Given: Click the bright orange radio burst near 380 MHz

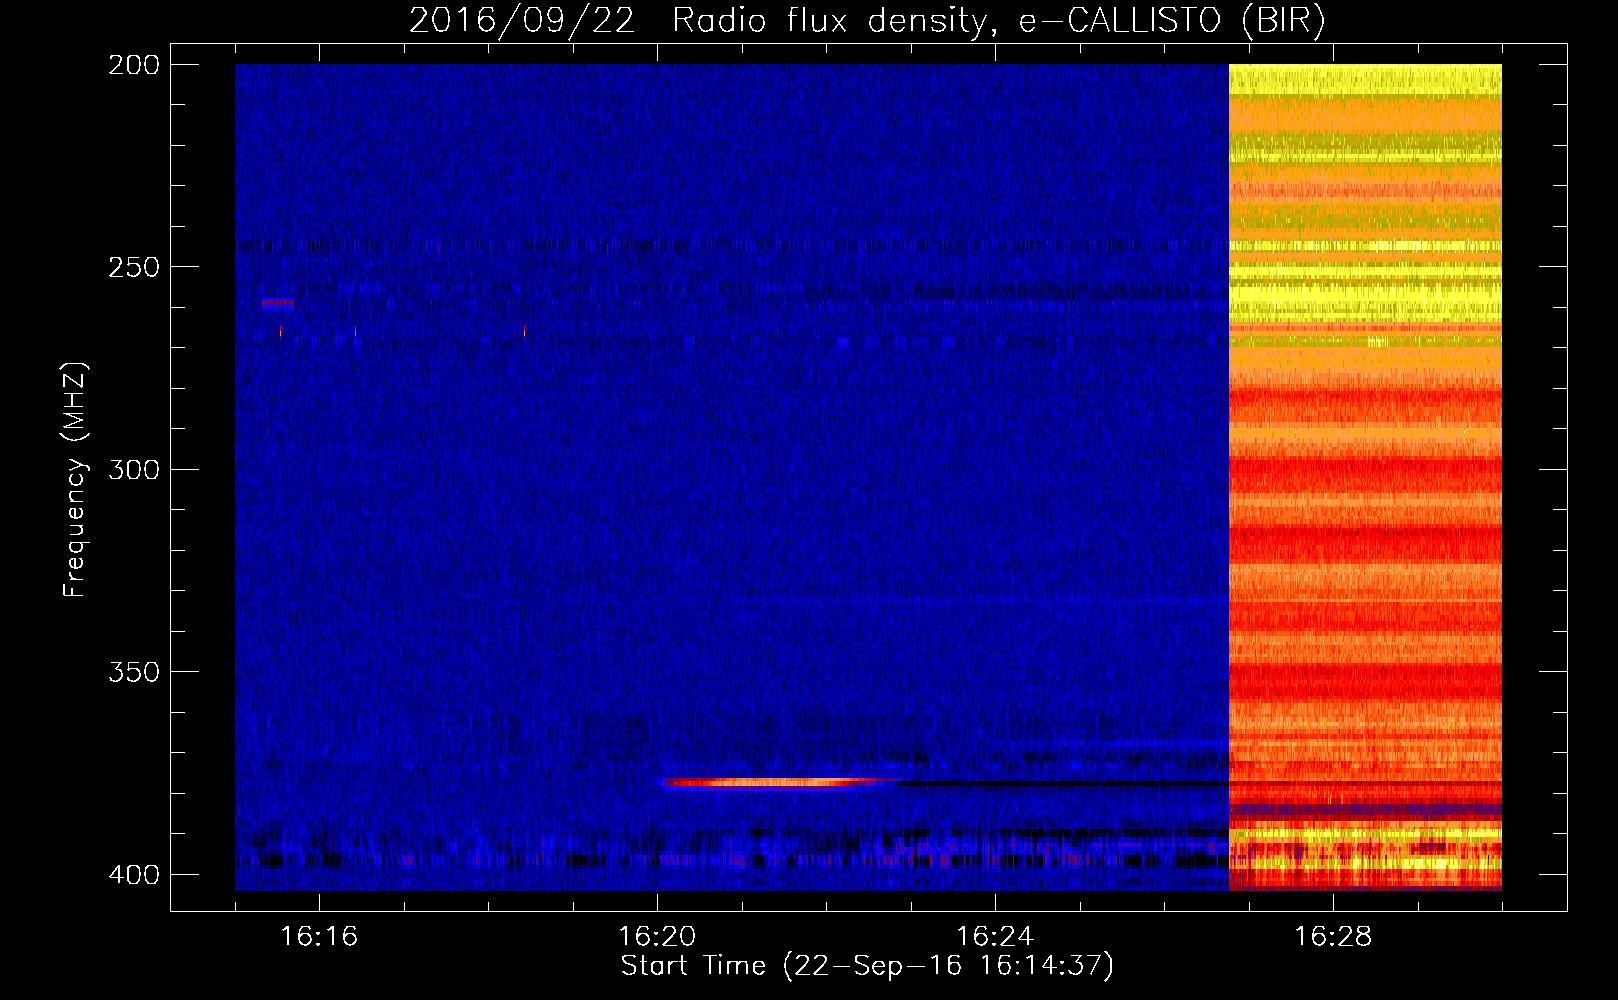Looking at the screenshot, I should click(x=780, y=782).
